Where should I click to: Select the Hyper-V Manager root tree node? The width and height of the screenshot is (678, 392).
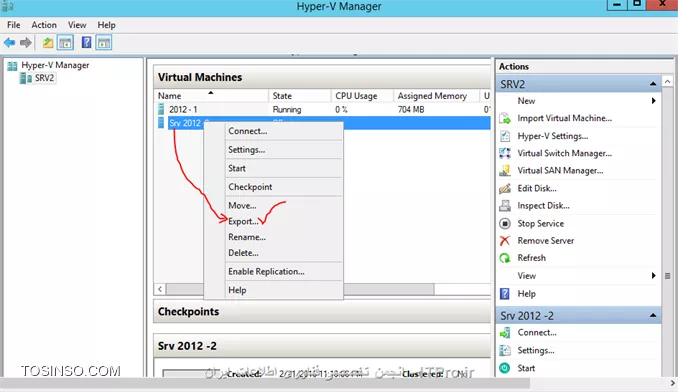tap(55, 65)
